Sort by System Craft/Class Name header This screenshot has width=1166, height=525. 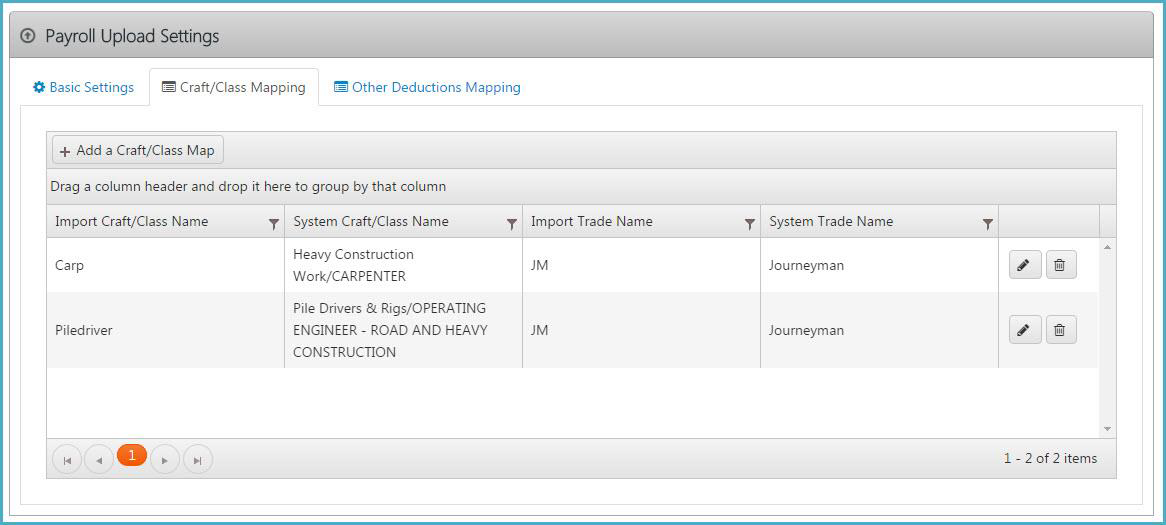coord(371,222)
